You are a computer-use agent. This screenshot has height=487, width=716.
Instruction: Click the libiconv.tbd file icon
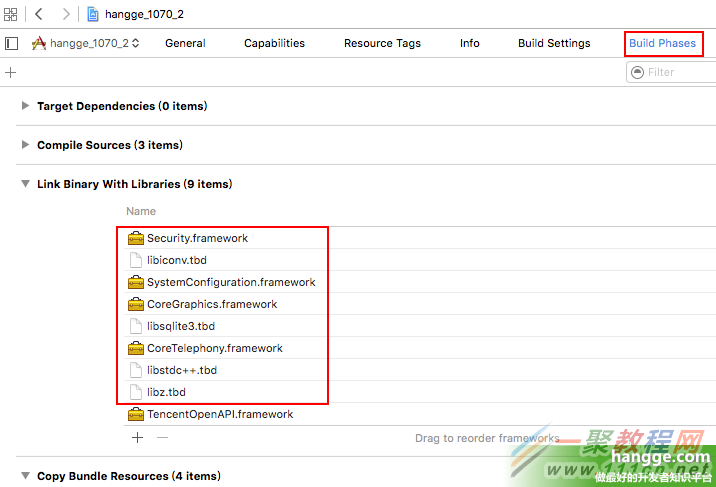136,260
